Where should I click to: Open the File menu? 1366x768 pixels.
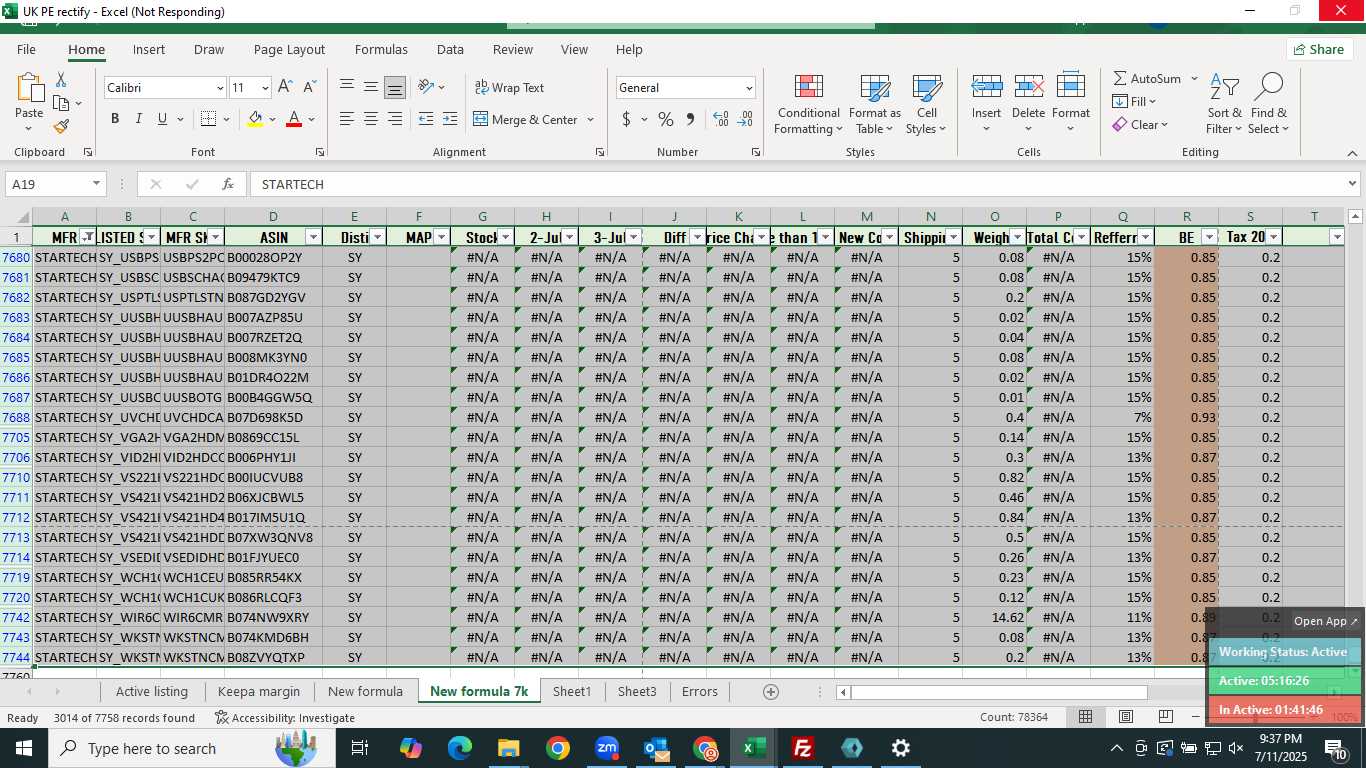26,49
